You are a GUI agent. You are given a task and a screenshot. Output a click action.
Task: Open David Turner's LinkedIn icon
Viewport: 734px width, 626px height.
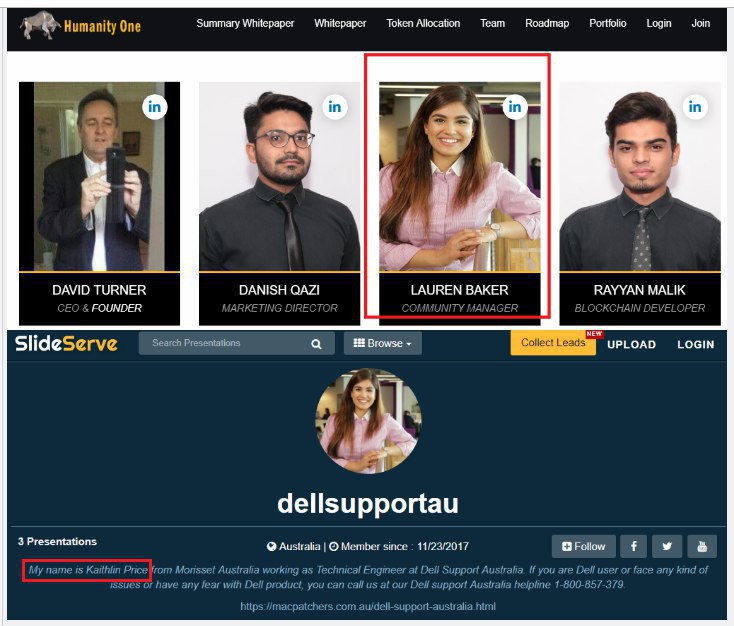coord(154,107)
